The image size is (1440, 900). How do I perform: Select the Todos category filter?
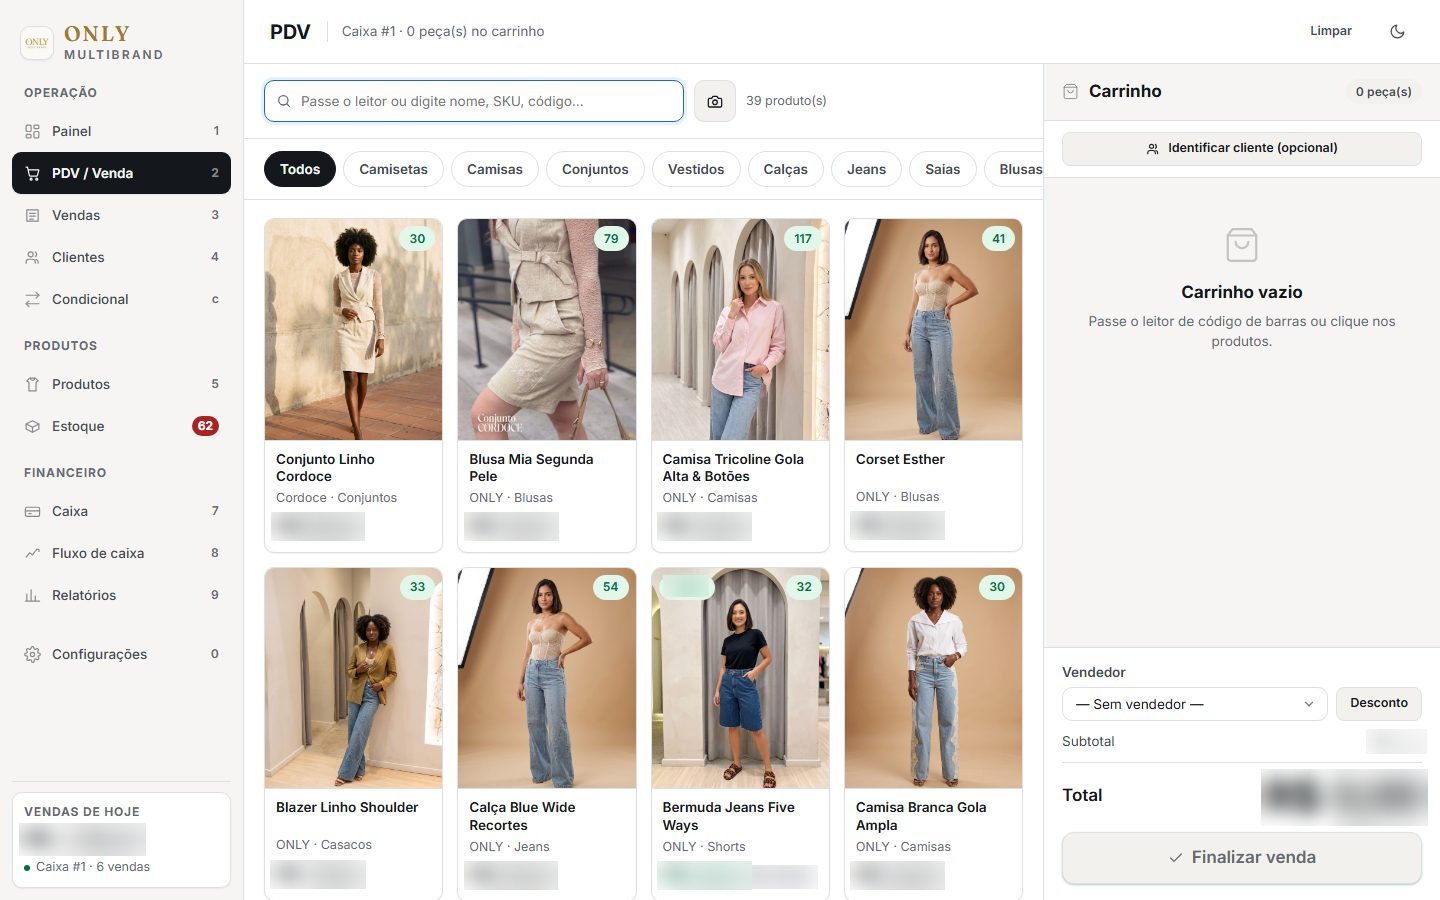(300, 169)
